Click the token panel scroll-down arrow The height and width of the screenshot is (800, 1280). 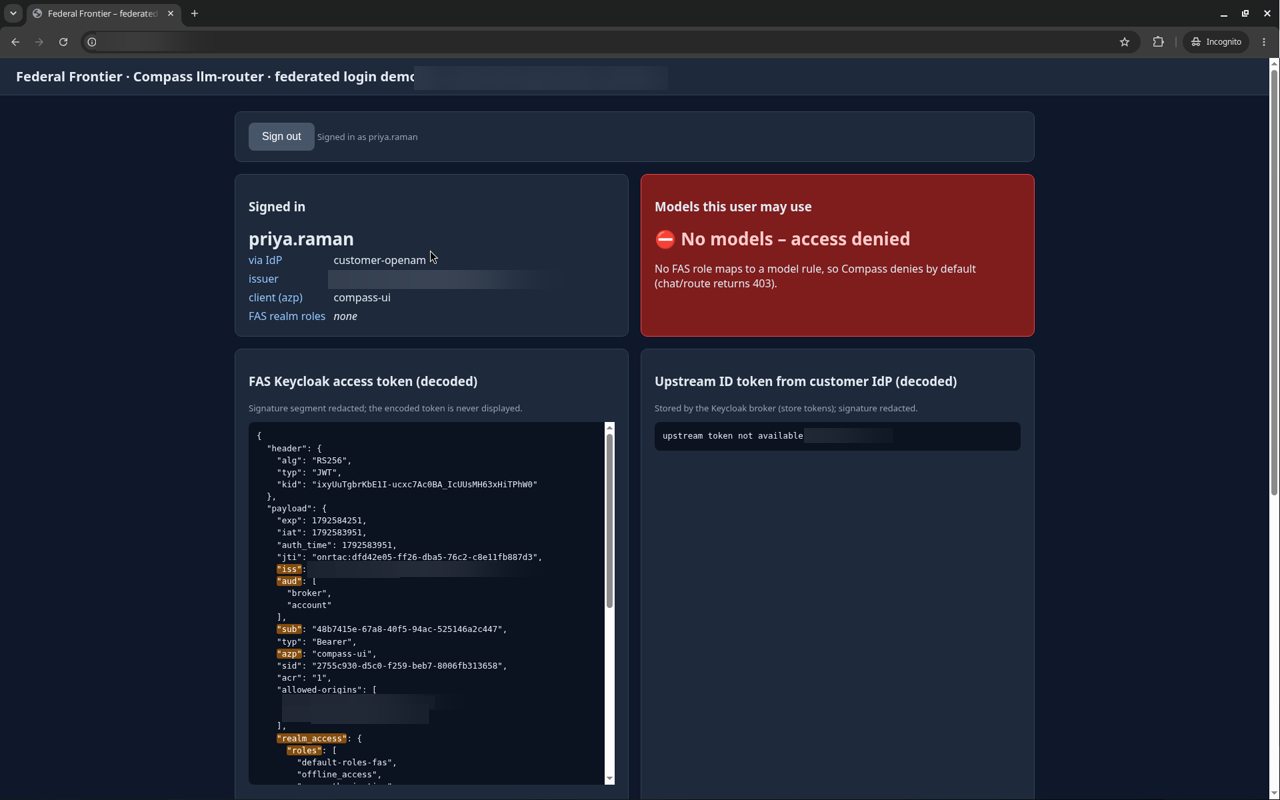click(609, 779)
